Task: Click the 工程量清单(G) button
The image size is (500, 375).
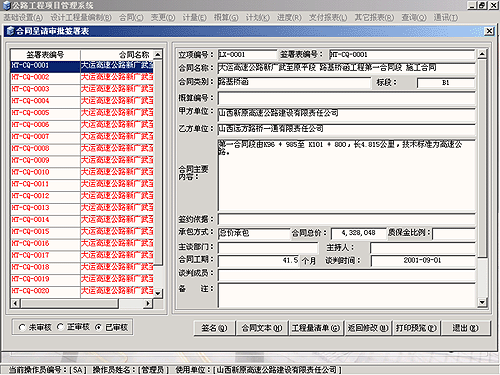Action: [316, 328]
